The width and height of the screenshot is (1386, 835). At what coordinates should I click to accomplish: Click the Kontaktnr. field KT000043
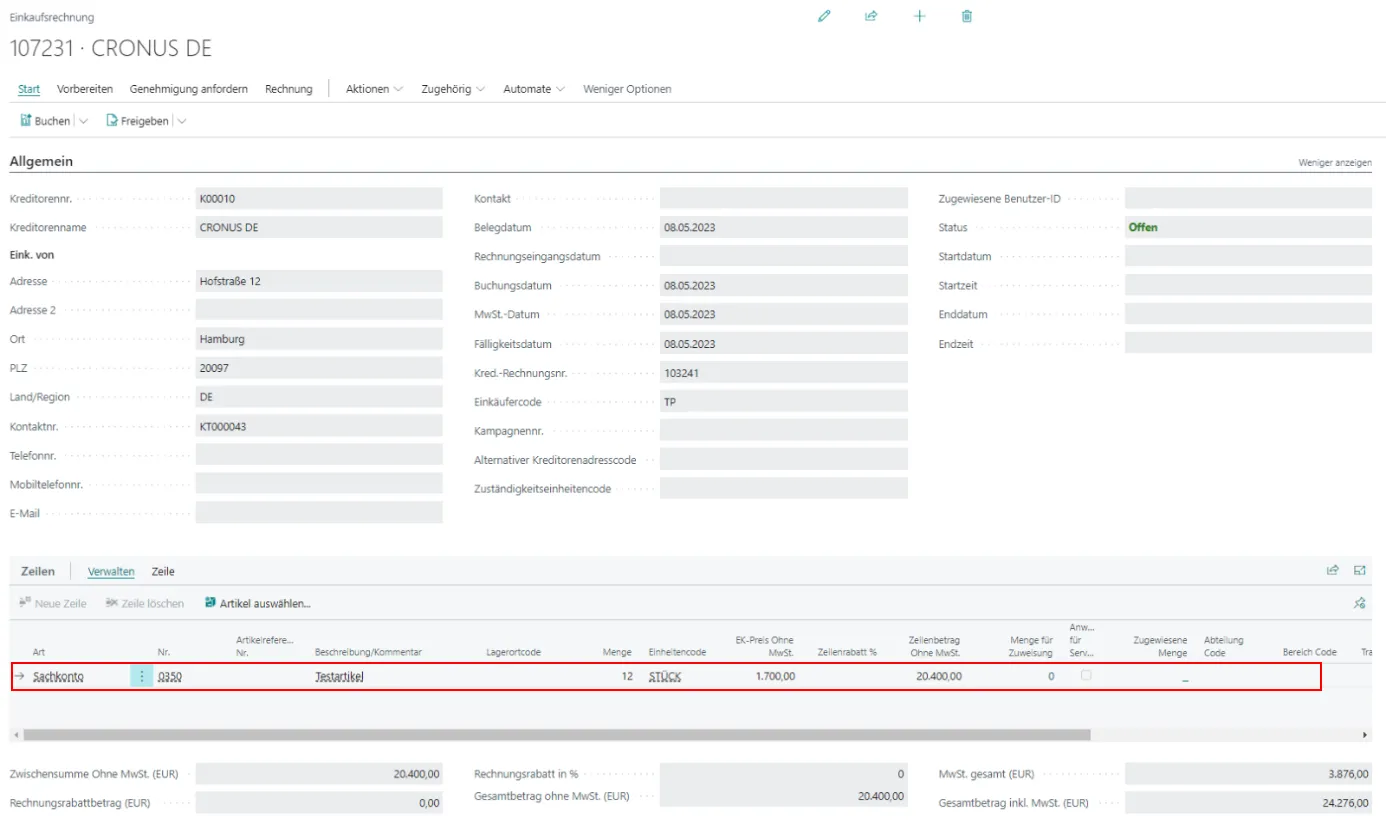tap(319, 426)
